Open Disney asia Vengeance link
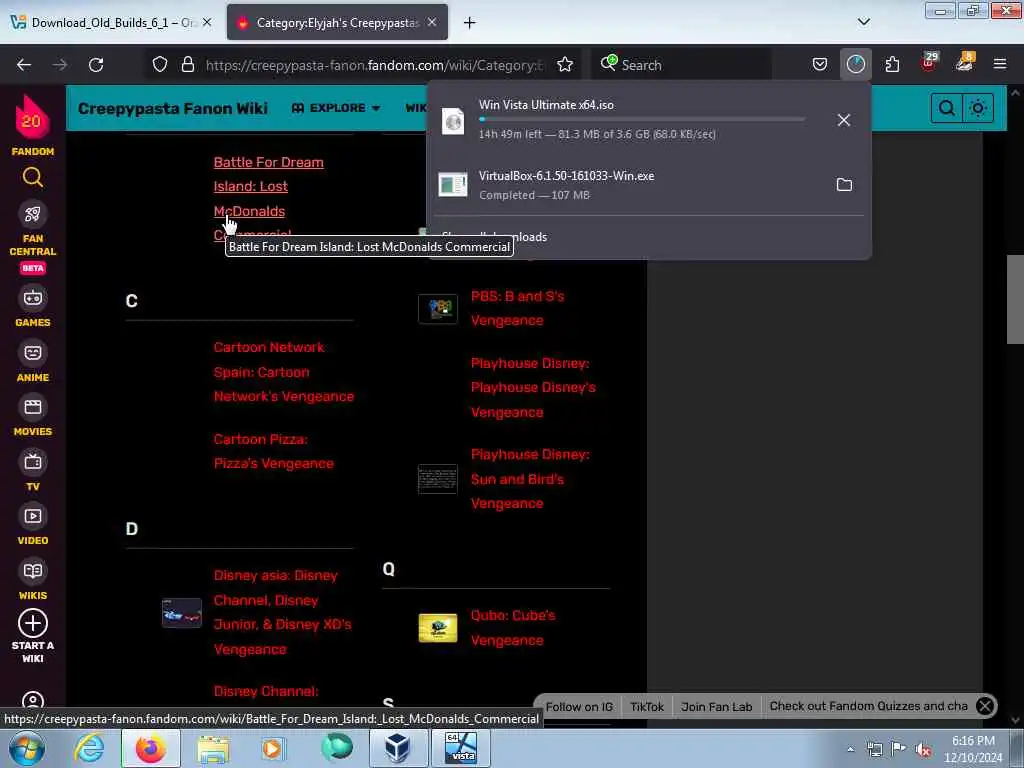The width and height of the screenshot is (1024, 768). click(282, 612)
